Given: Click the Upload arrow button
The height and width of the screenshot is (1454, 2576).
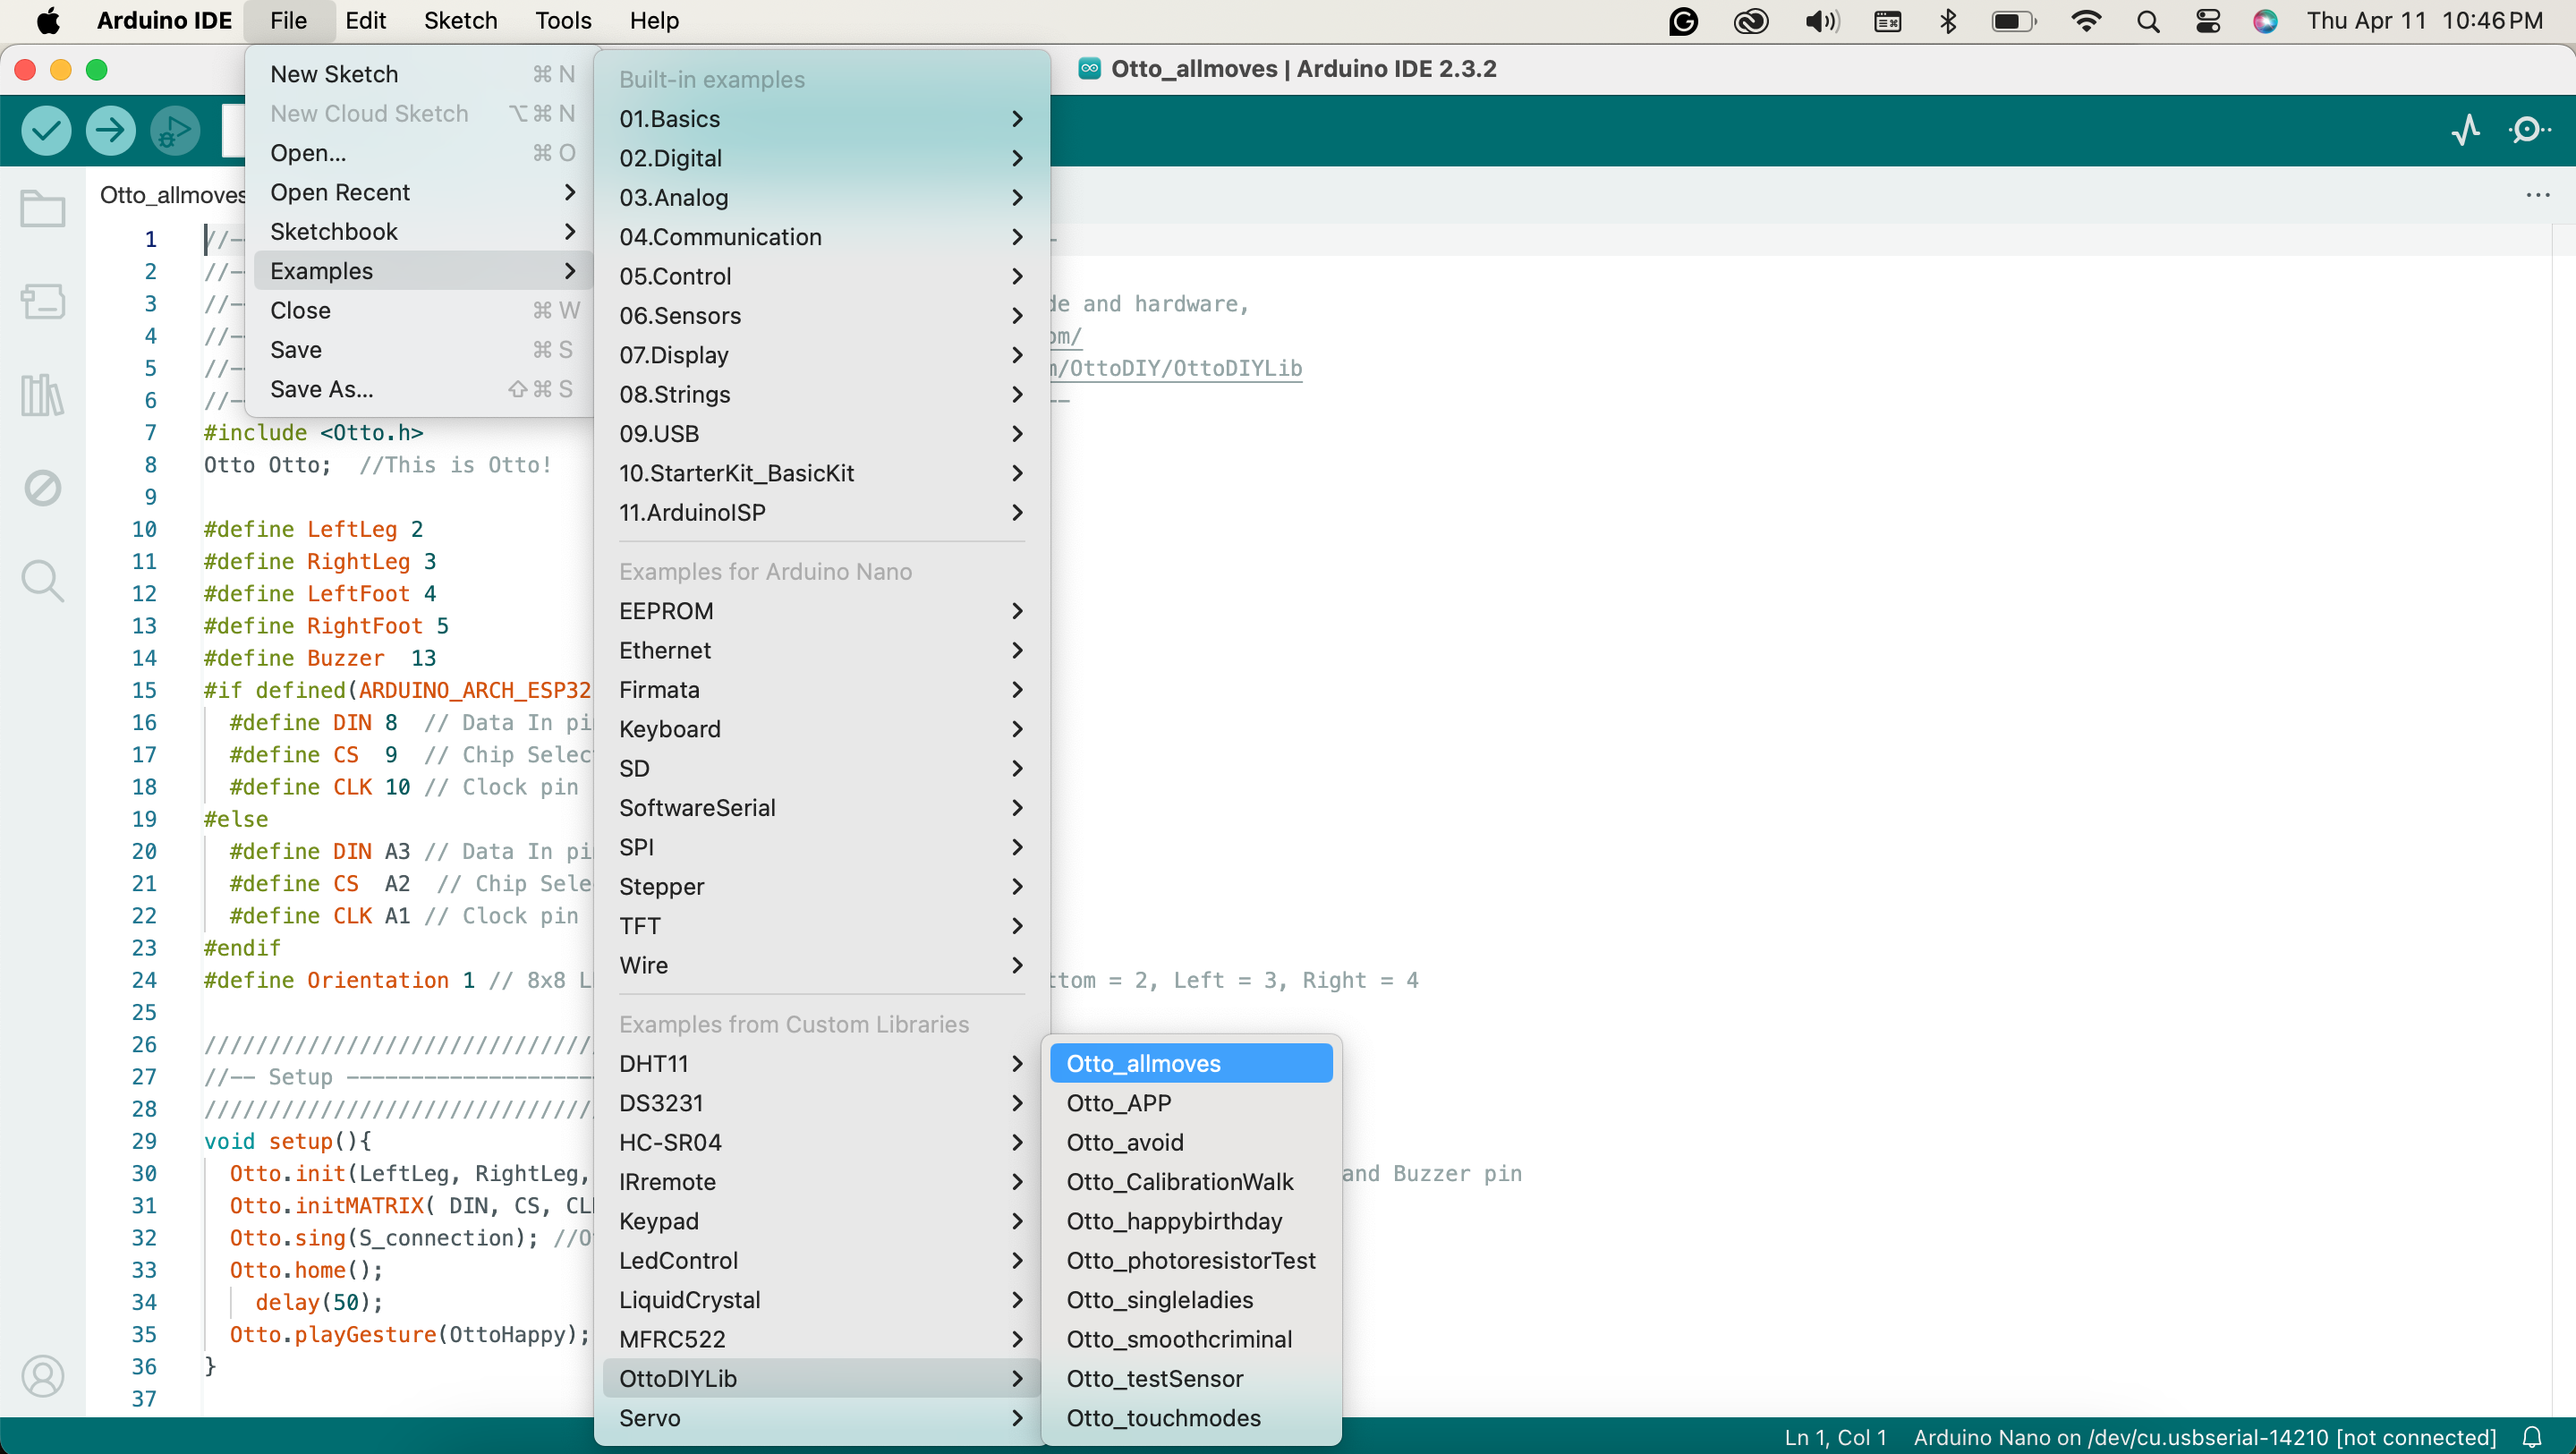Looking at the screenshot, I should 110,130.
